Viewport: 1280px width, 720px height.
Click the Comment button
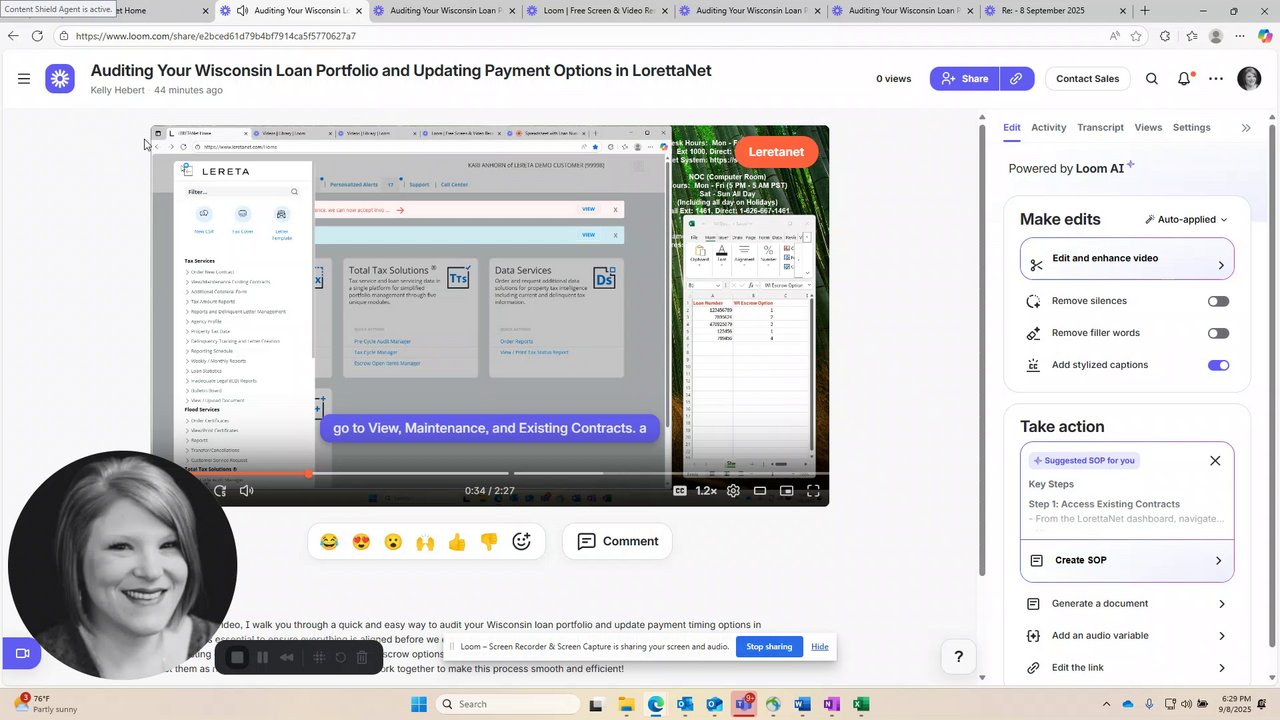[617, 542]
